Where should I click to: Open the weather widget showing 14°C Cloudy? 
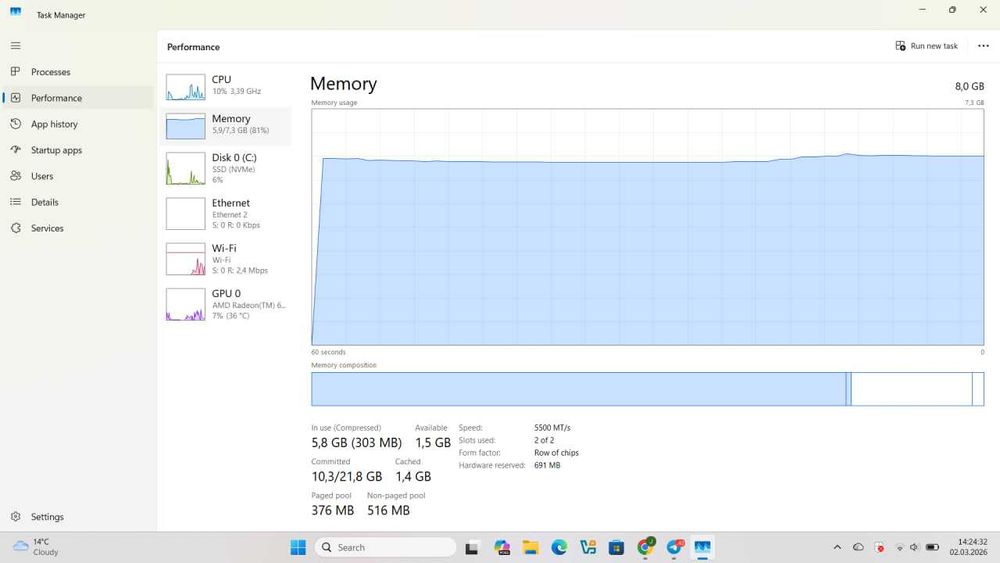click(37, 547)
